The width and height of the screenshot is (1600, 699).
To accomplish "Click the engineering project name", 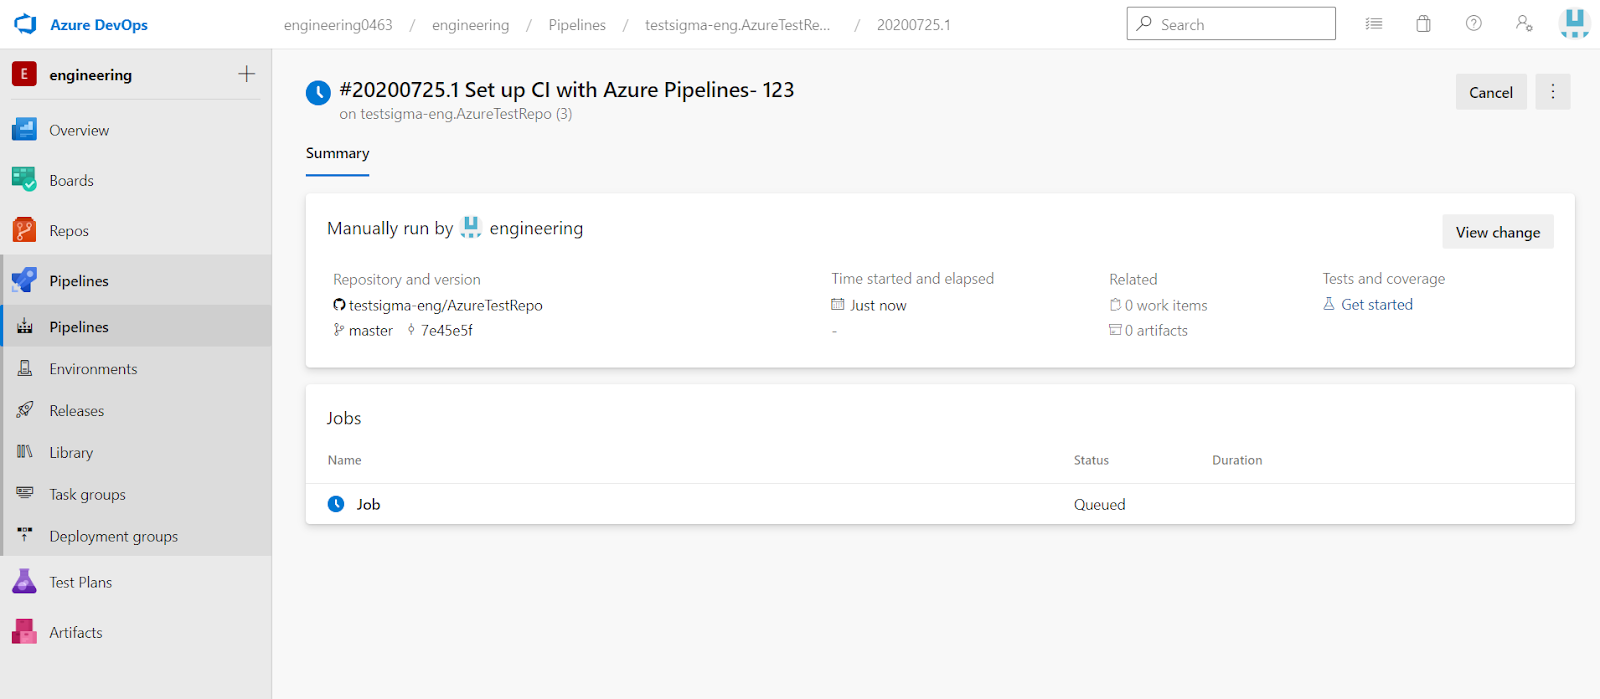I will (x=91, y=75).
